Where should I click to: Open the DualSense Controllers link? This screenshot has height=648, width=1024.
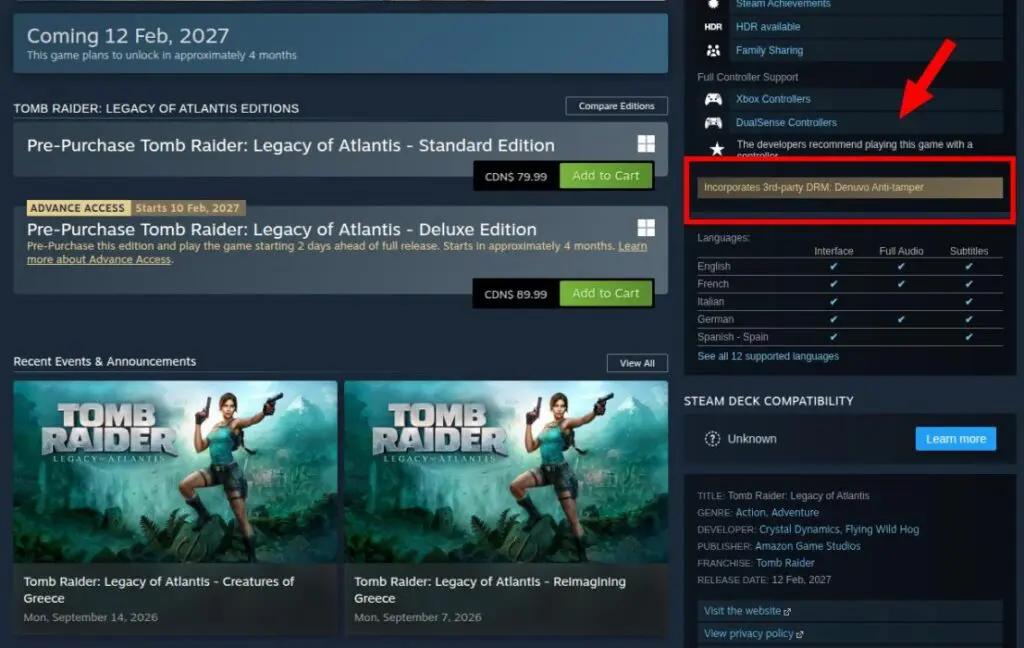pos(786,123)
